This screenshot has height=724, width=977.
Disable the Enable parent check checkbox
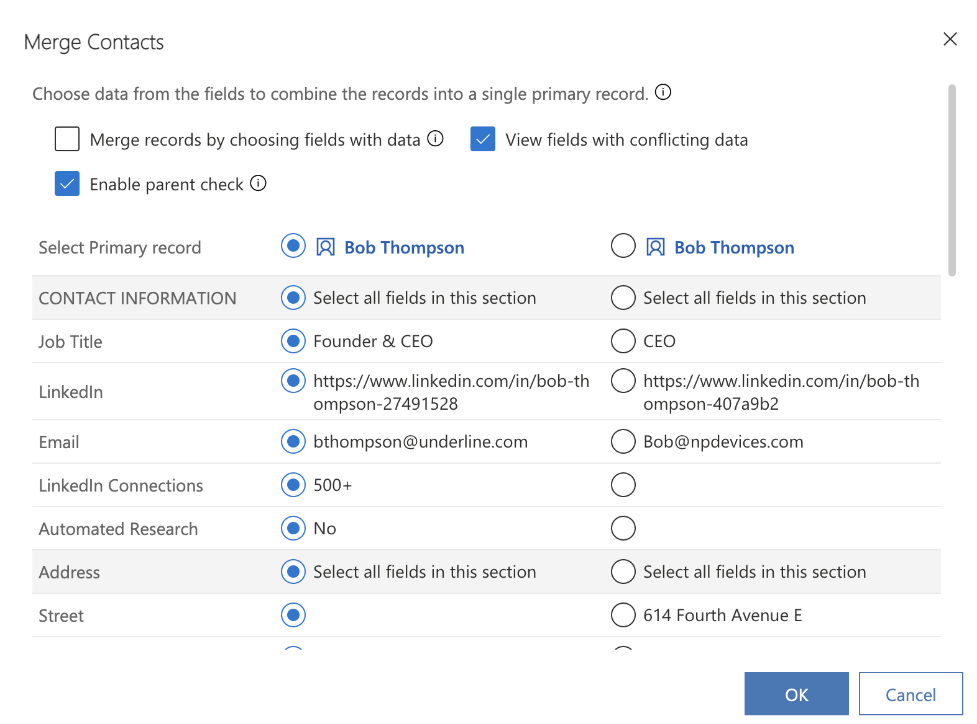tap(67, 184)
